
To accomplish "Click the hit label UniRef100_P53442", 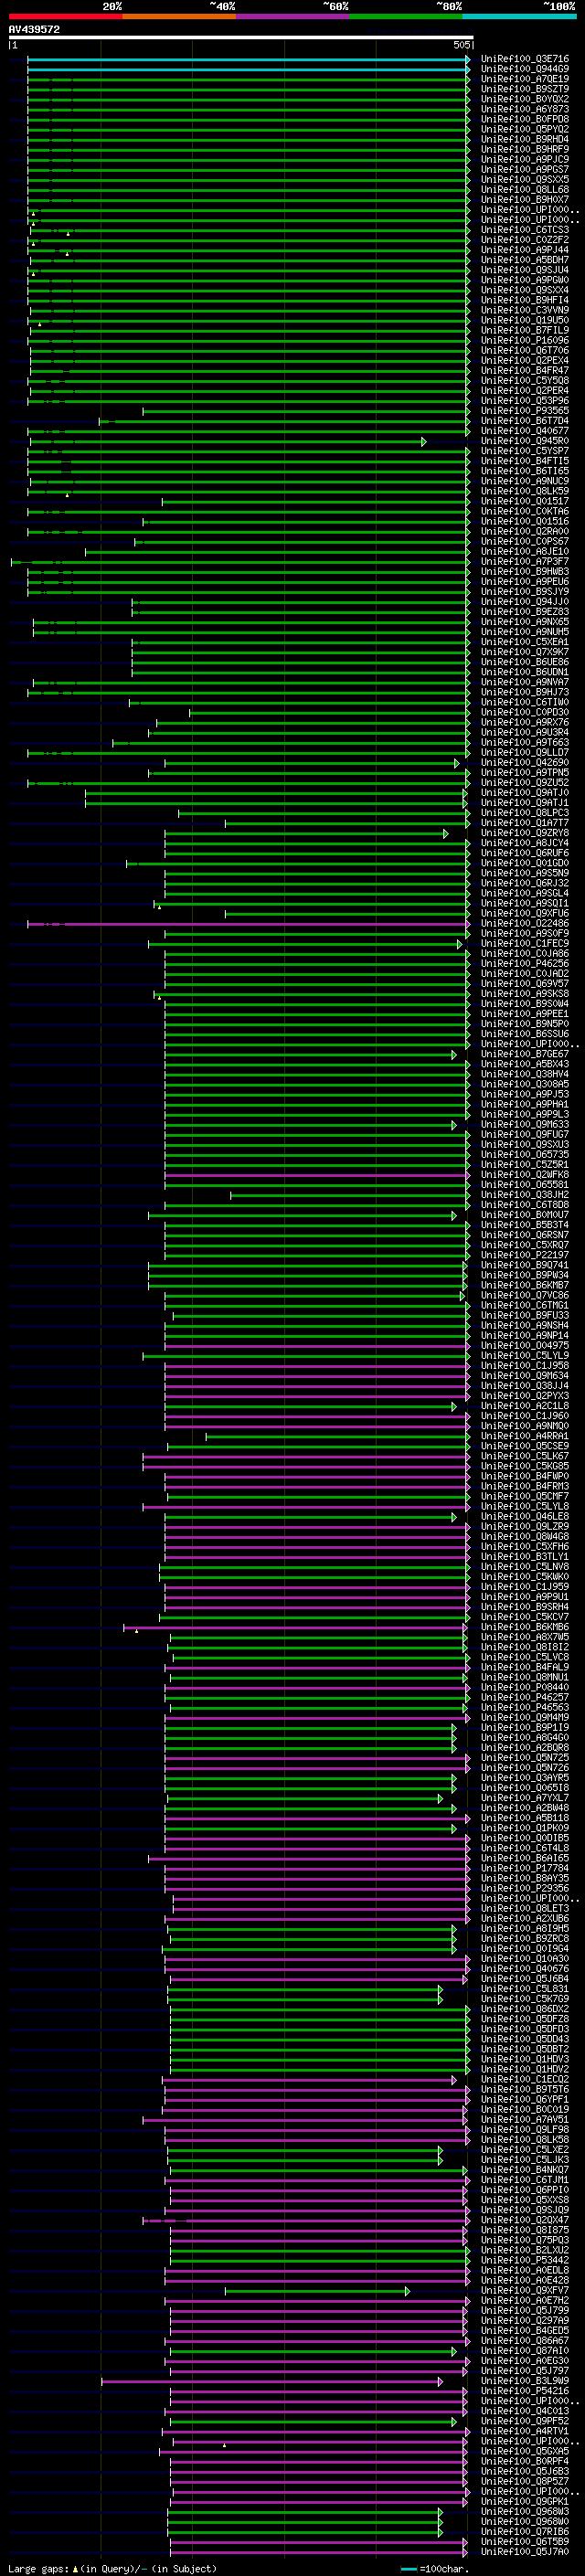I will [x=525, y=2260].
